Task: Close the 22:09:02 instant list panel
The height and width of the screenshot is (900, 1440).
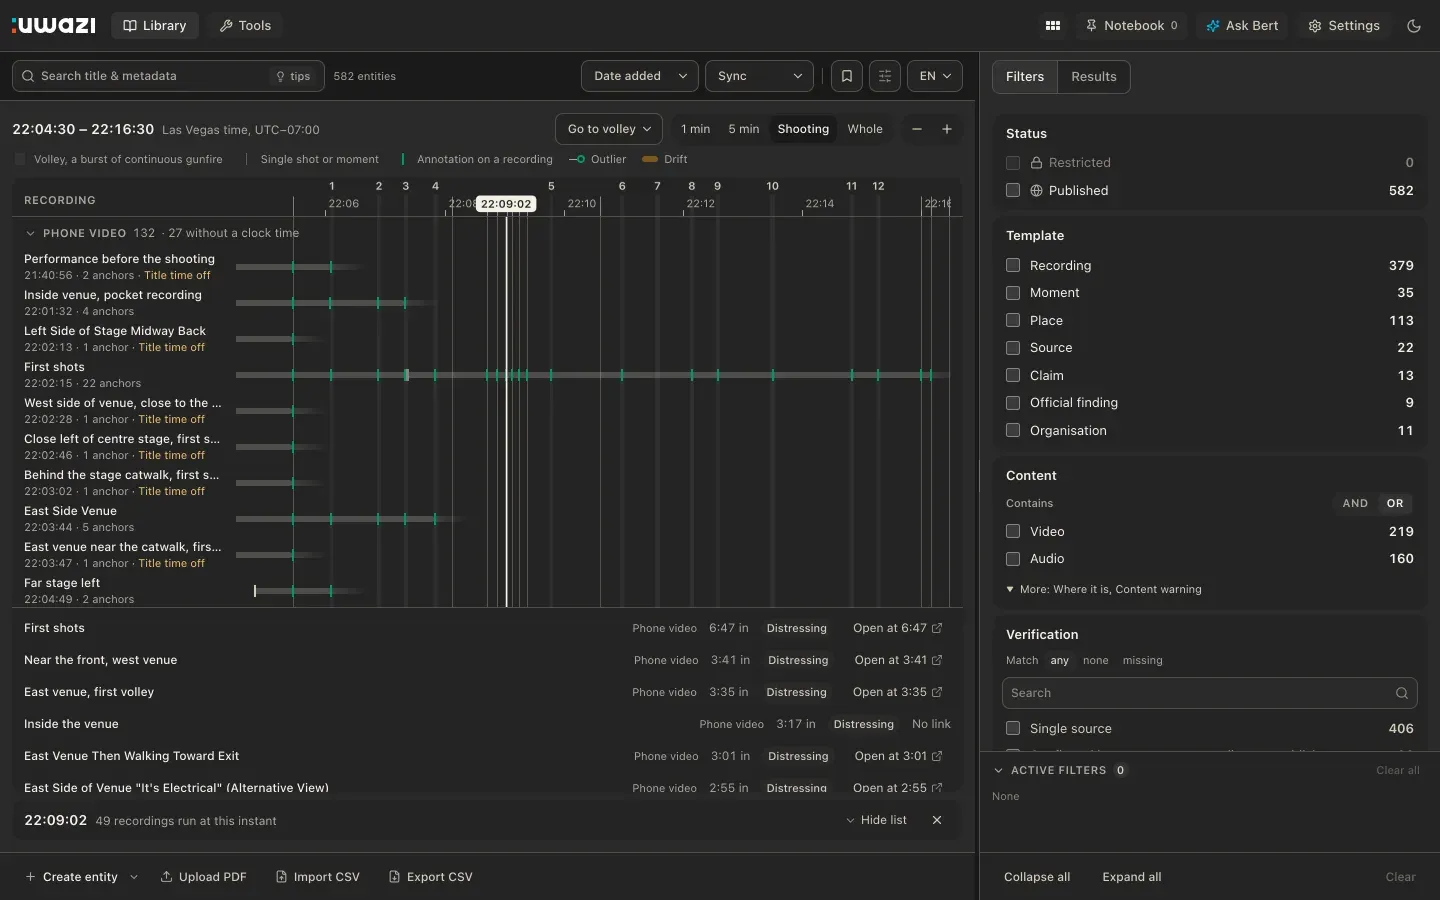Action: [937, 820]
